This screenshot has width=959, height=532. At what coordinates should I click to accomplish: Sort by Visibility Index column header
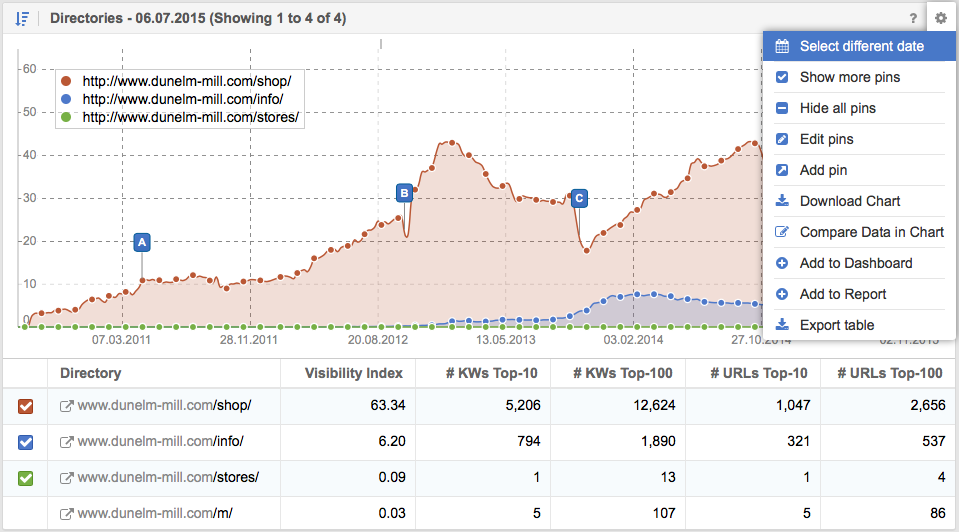pos(354,373)
